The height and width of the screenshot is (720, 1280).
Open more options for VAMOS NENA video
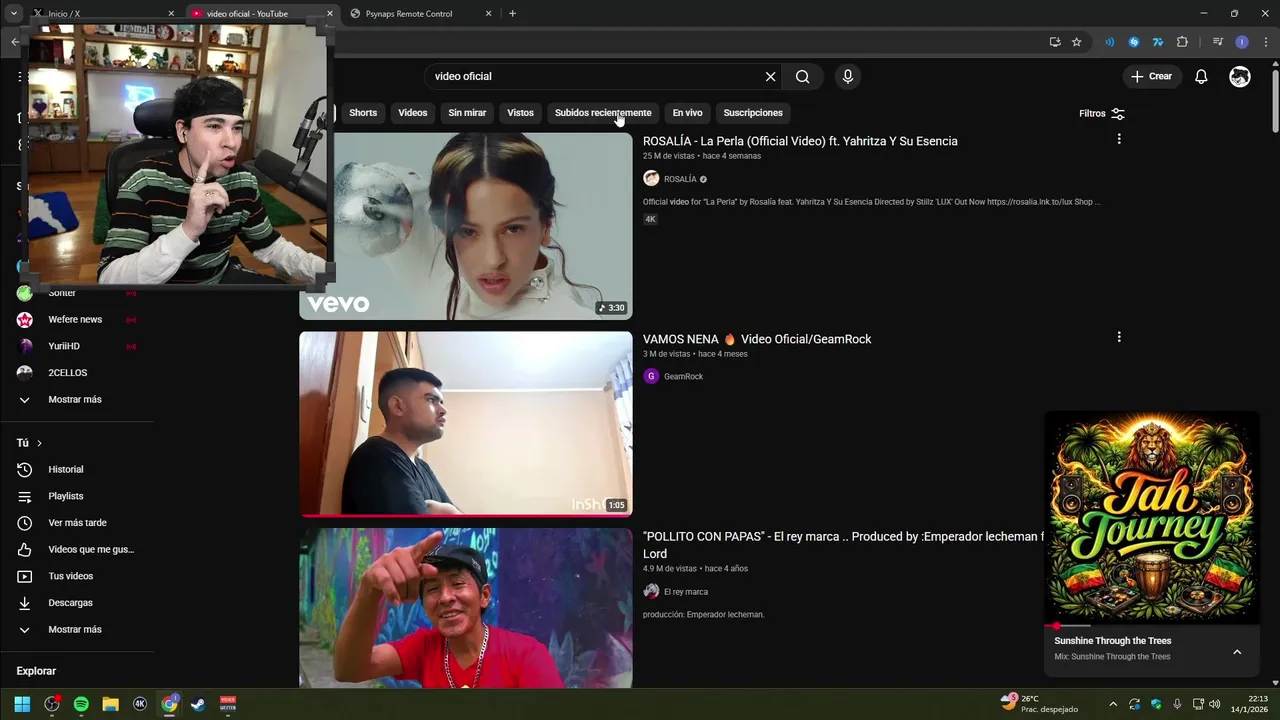(1119, 337)
